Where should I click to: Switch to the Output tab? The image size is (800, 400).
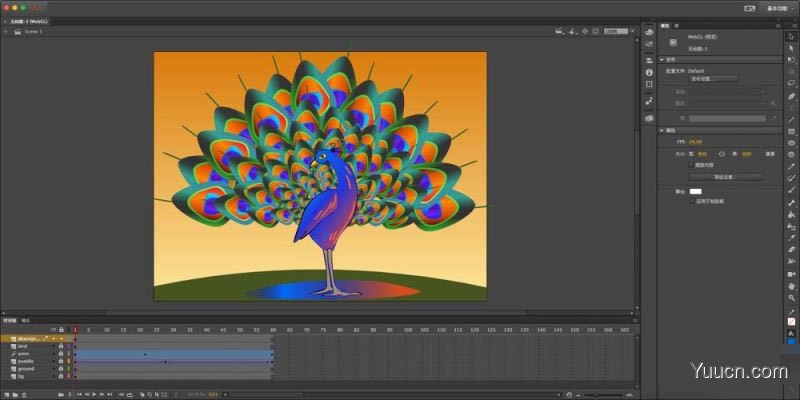[x=25, y=320]
